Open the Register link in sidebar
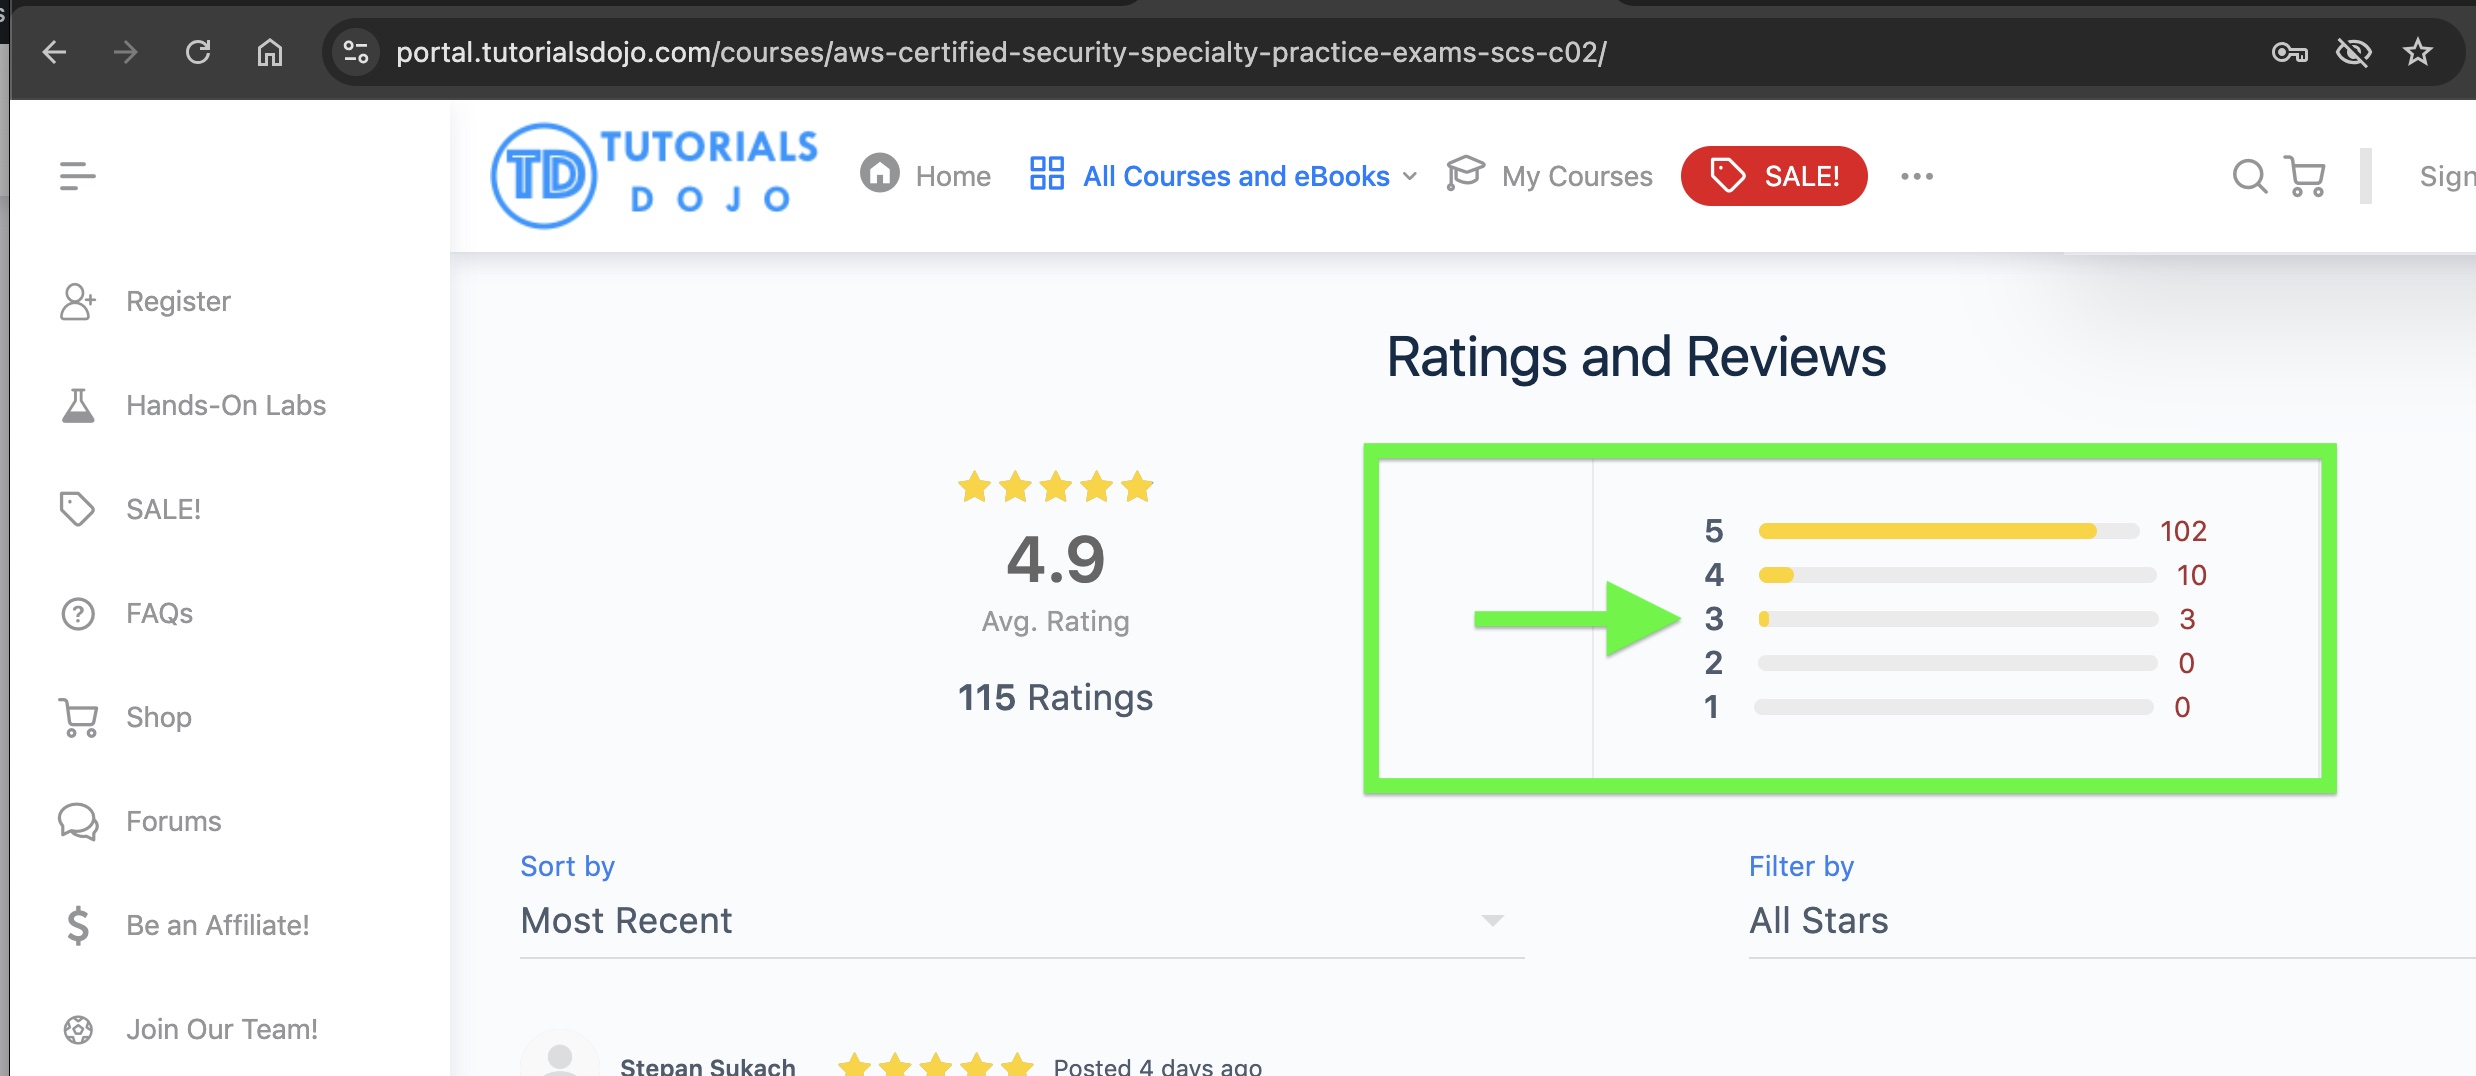Screen dimensions: 2476x1076 [178, 301]
